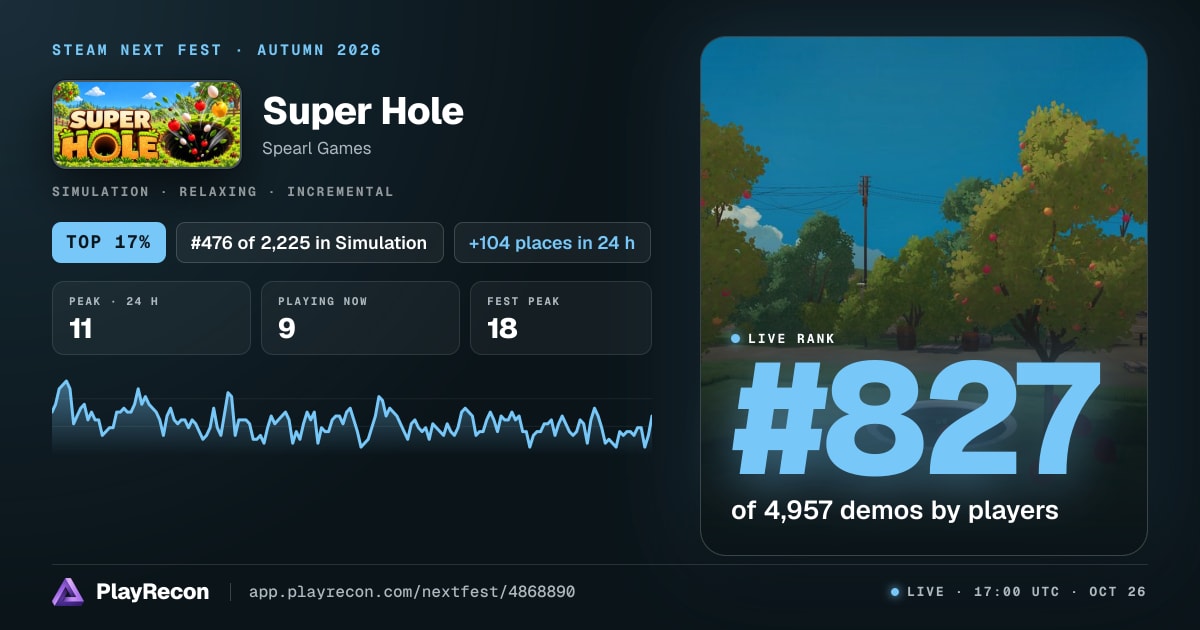Click the #827 rank number

(915, 420)
